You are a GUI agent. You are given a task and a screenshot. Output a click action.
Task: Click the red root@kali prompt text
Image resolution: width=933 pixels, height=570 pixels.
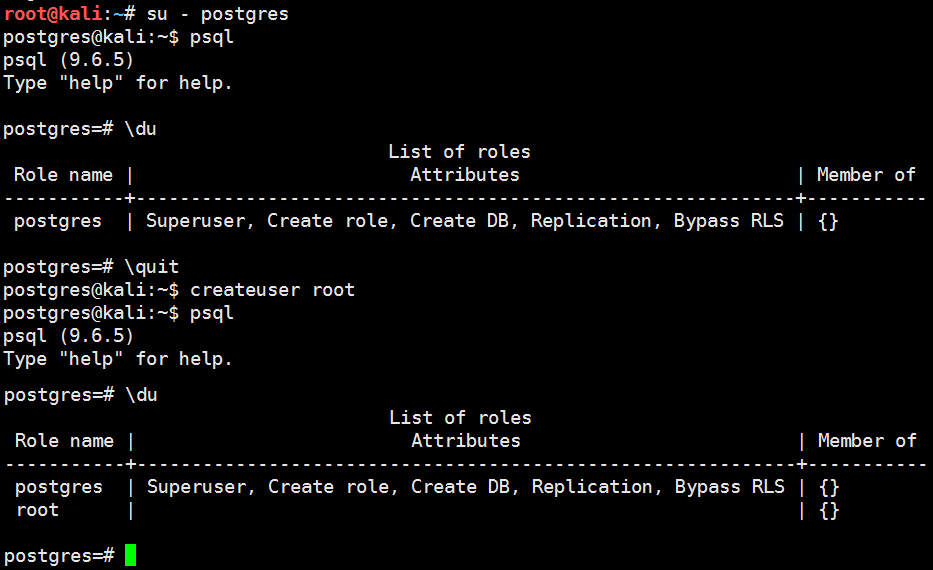pyautogui.click(x=53, y=14)
